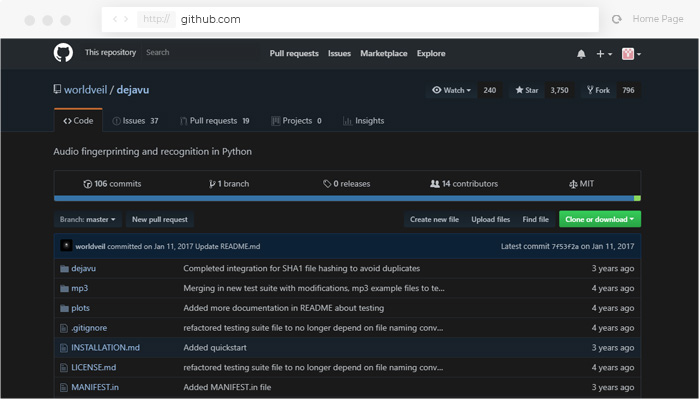Viewport: 700px width, 400px height.
Task: Open Issues in top navigation
Action: tap(339, 54)
